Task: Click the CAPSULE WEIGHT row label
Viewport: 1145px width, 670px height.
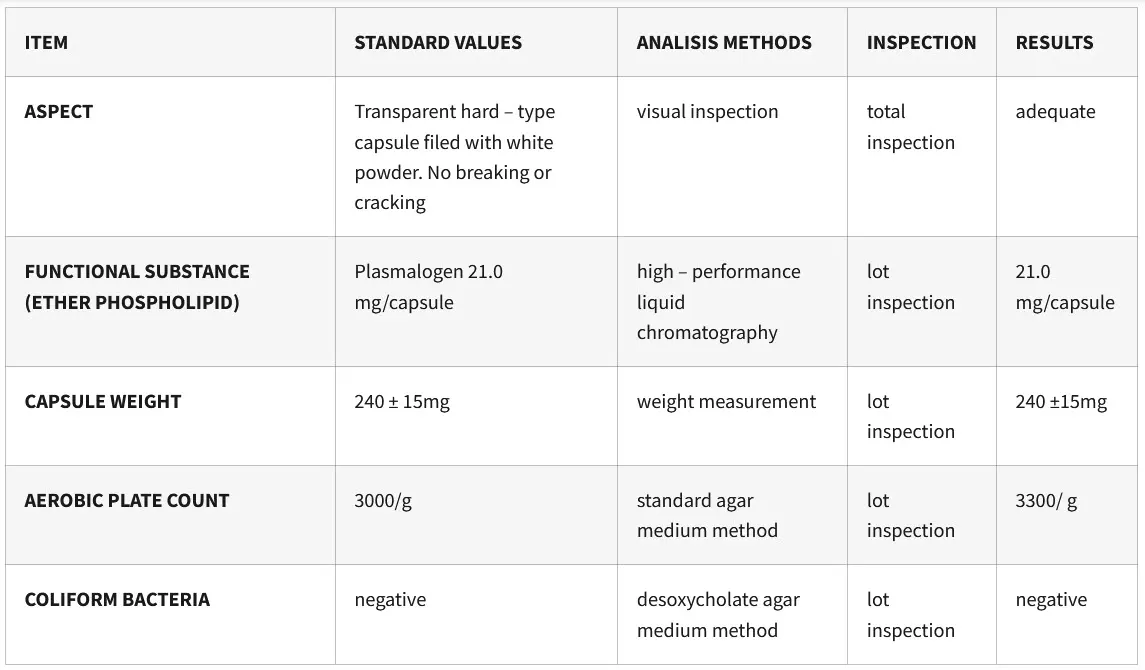Action: pos(103,402)
